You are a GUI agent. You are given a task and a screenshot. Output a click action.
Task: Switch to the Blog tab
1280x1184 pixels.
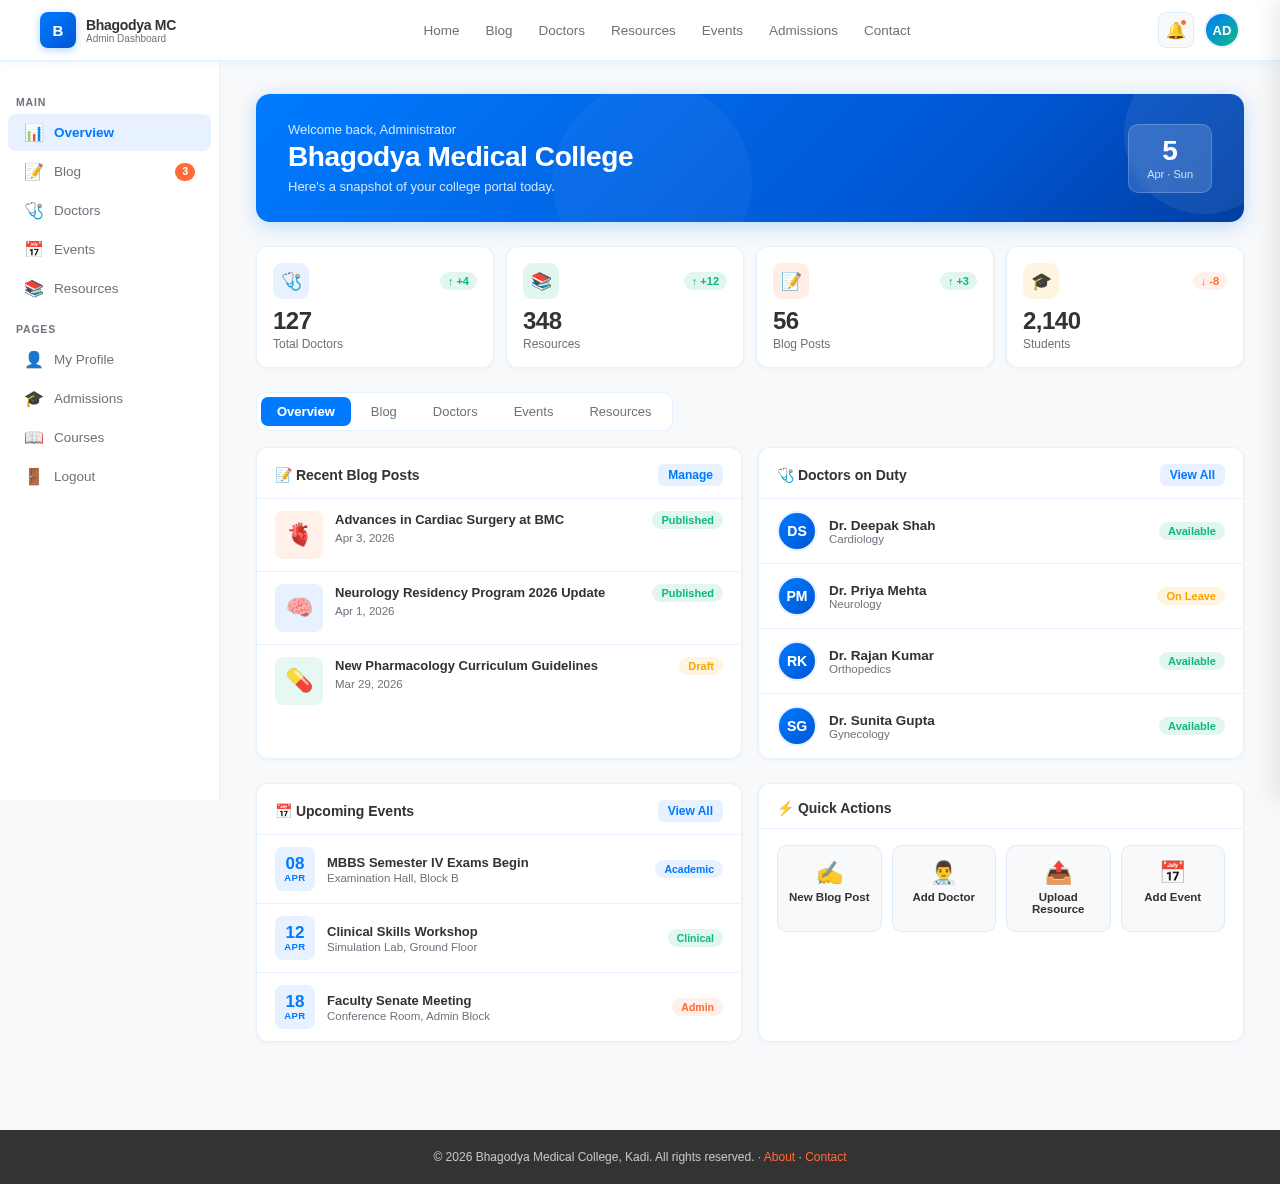click(x=384, y=412)
